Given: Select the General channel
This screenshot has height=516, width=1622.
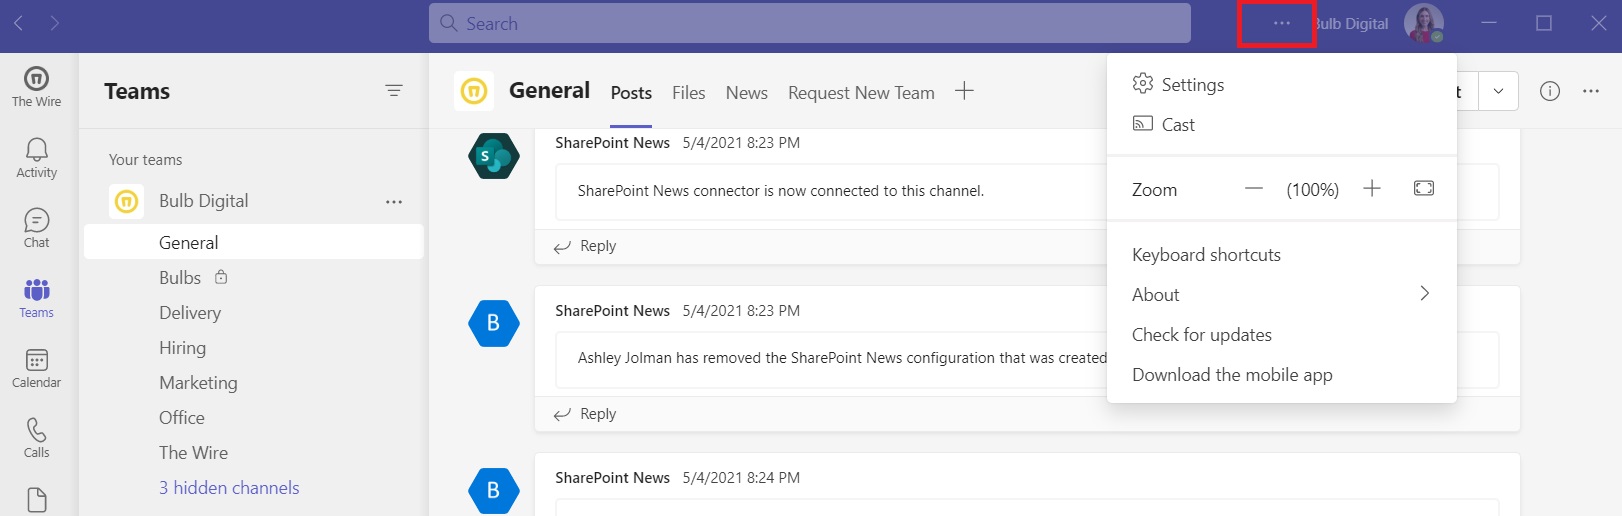Looking at the screenshot, I should tap(254, 242).
